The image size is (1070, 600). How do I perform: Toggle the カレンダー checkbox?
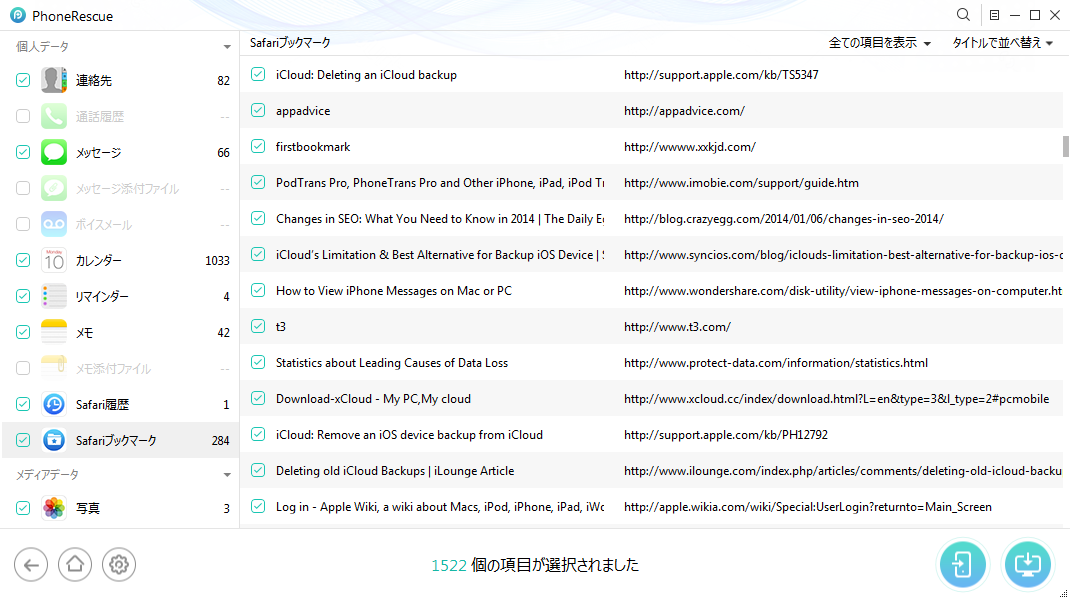[23, 260]
